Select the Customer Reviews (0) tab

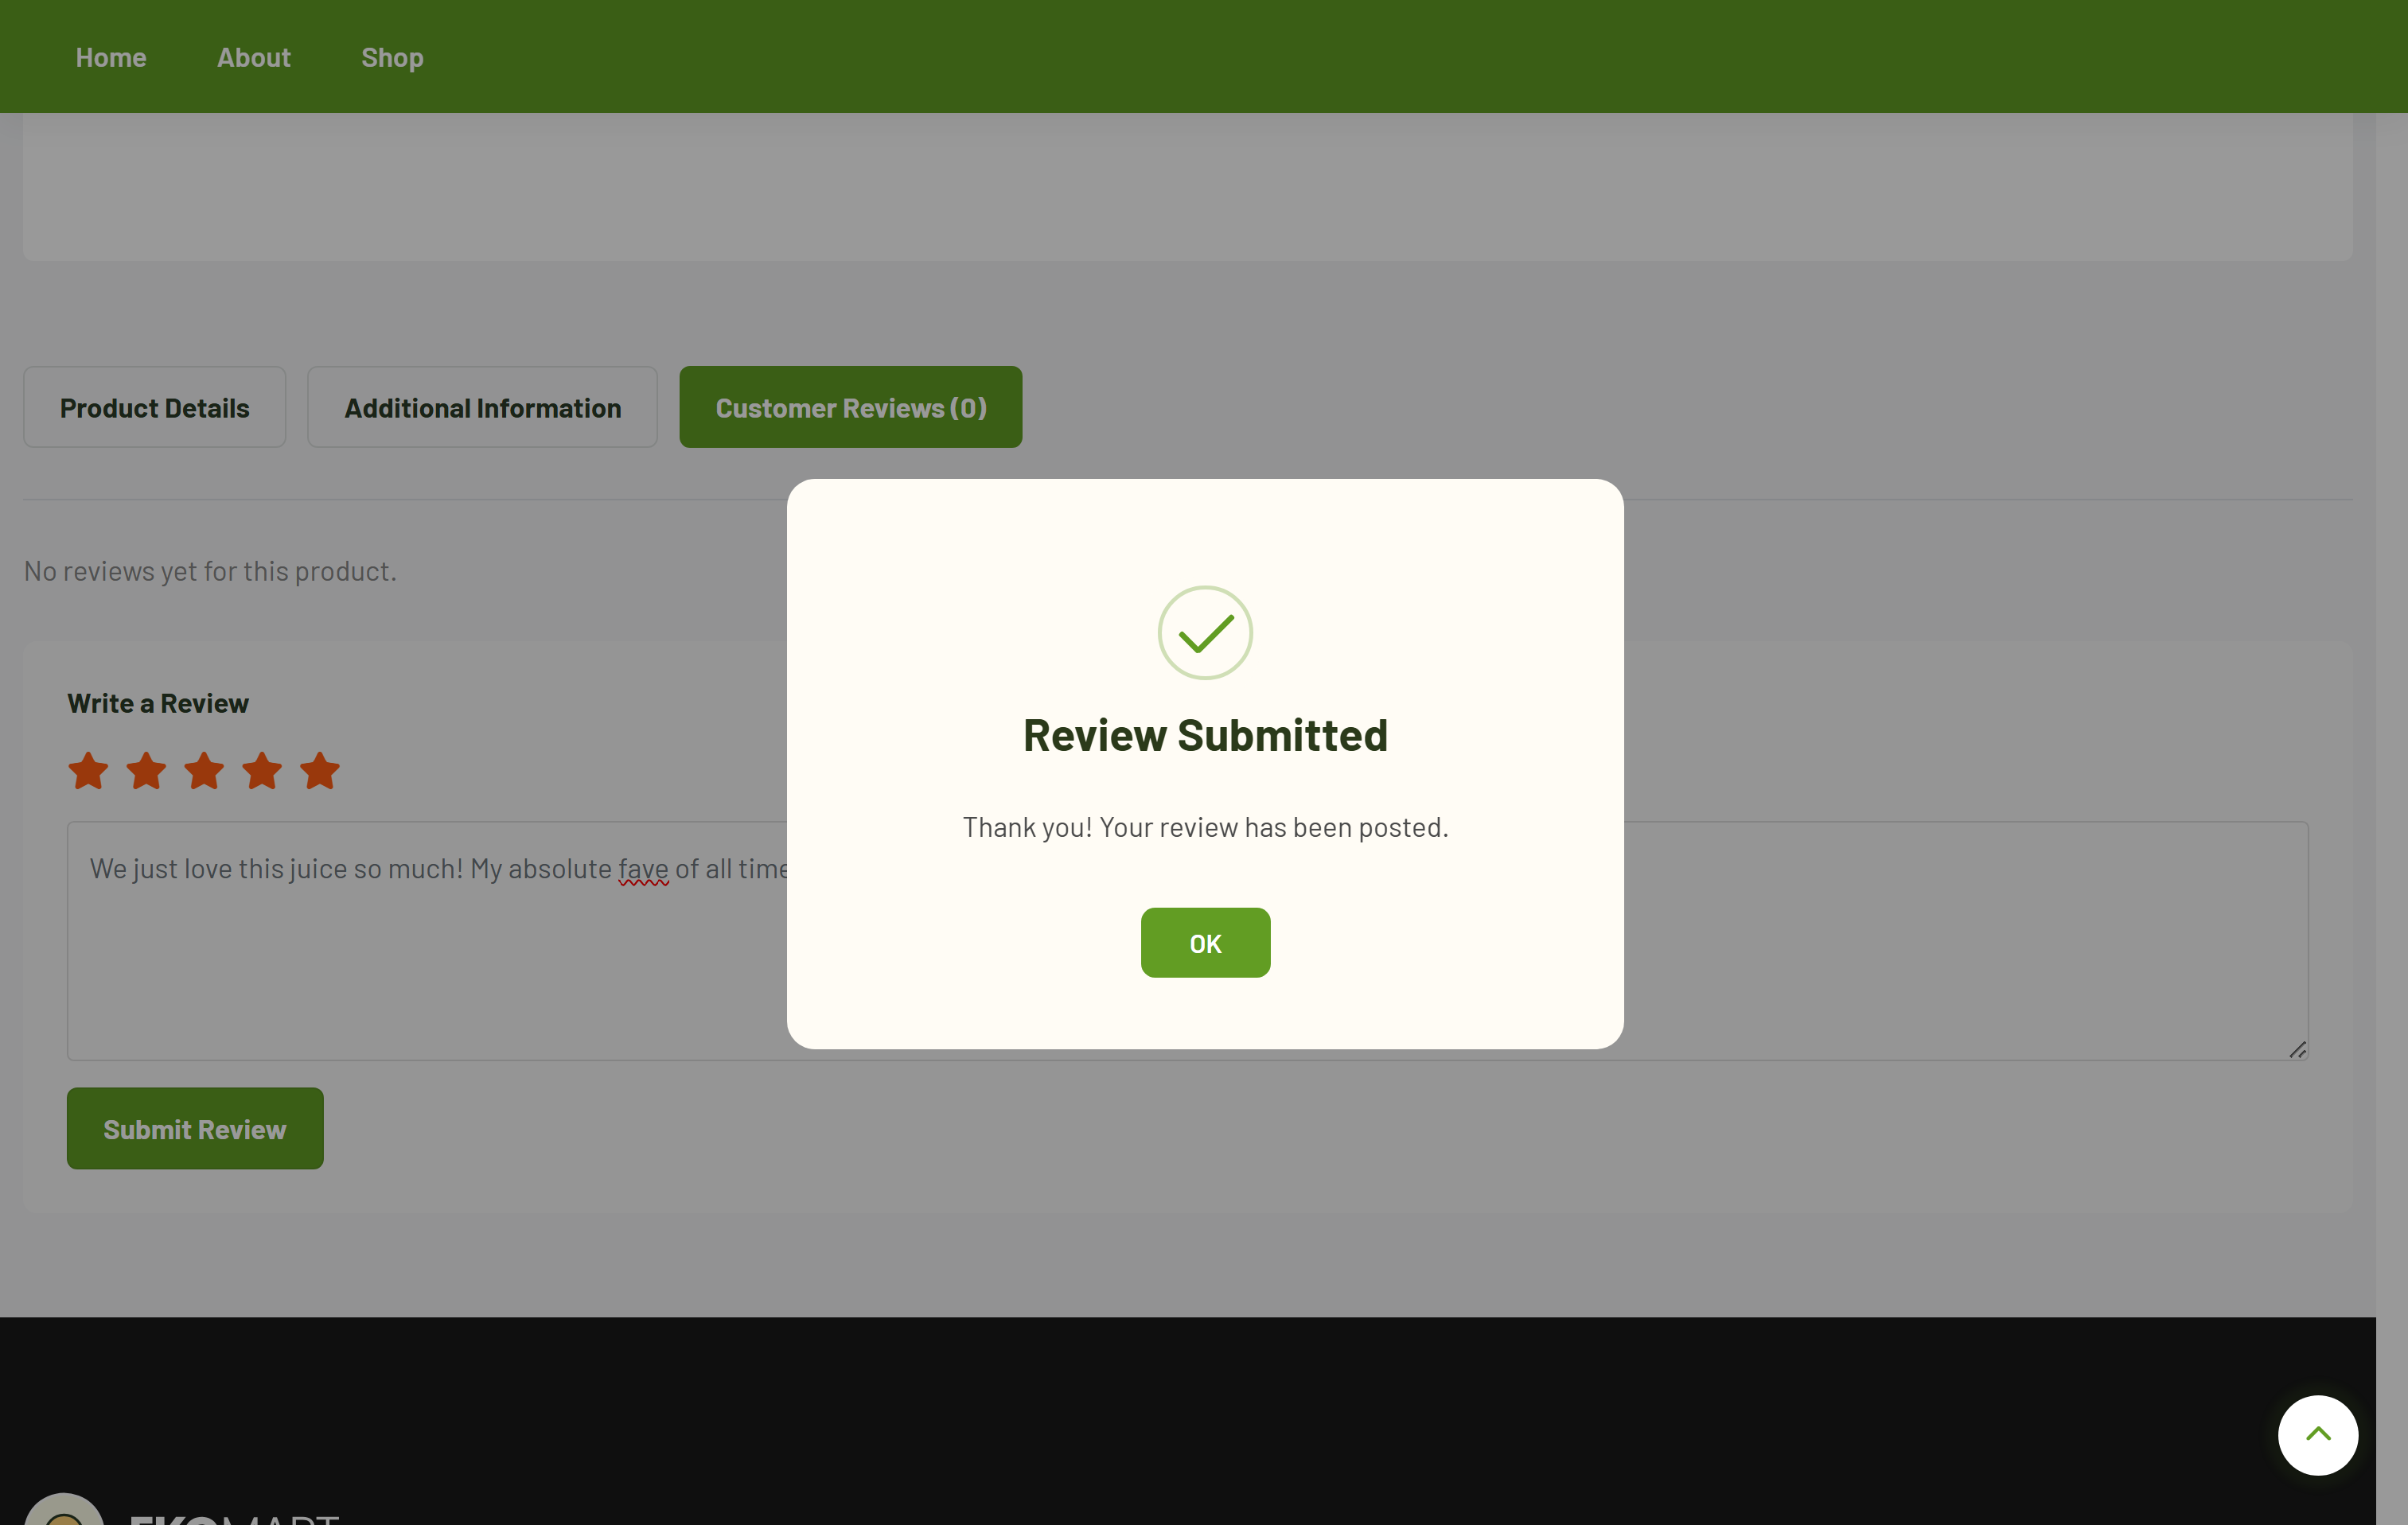[x=851, y=407]
